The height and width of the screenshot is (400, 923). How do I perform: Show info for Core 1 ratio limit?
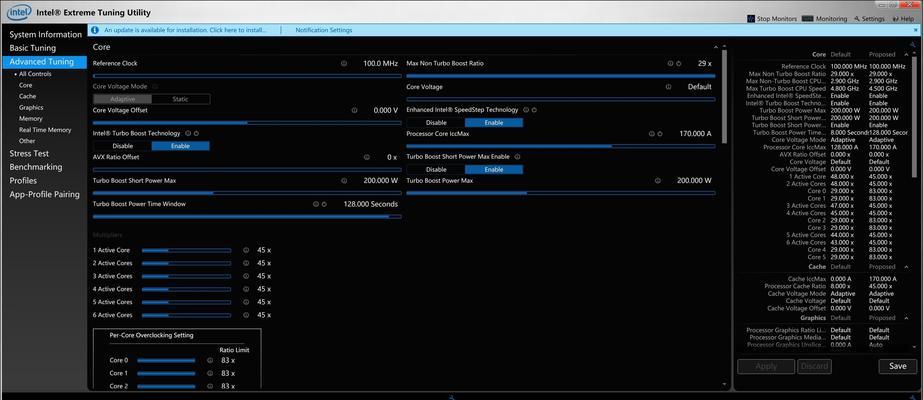click(210, 373)
